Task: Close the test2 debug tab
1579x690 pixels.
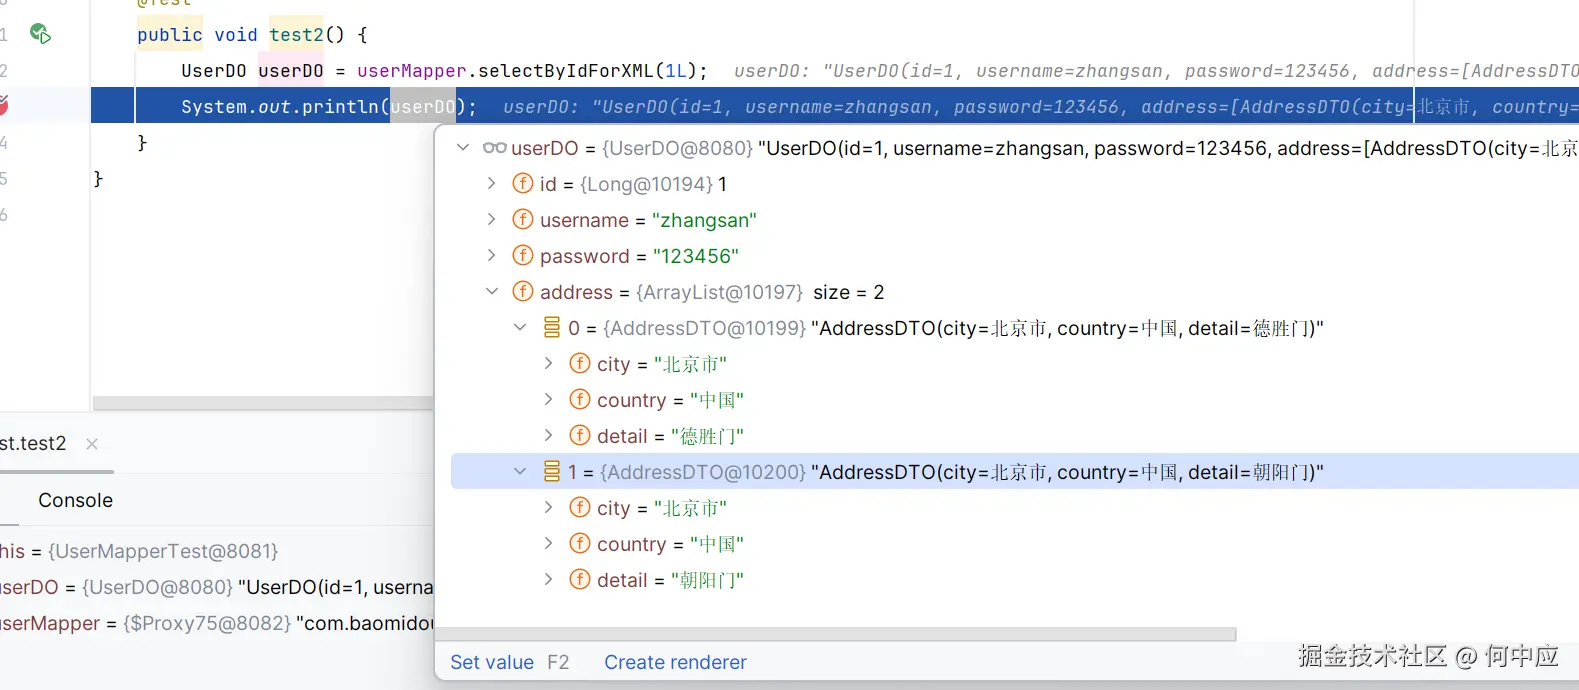Action: click(x=92, y=444)
